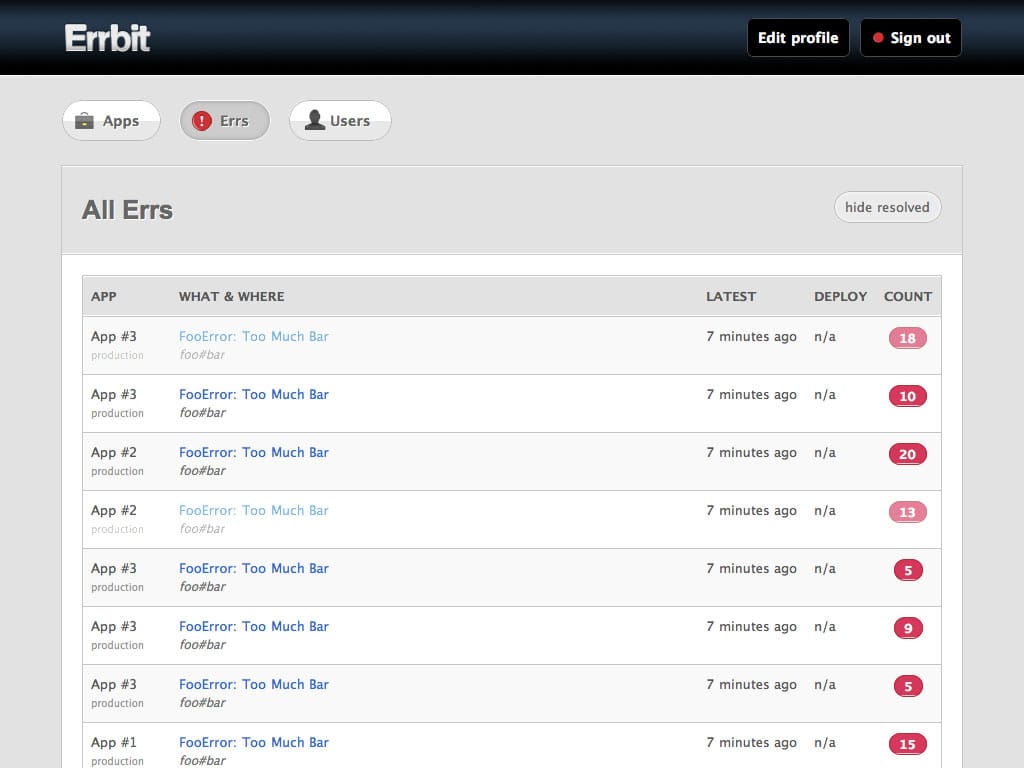Click the person silhouette Users icon
The width and height of the screenshot is (1024, 768).
[315, 121]
